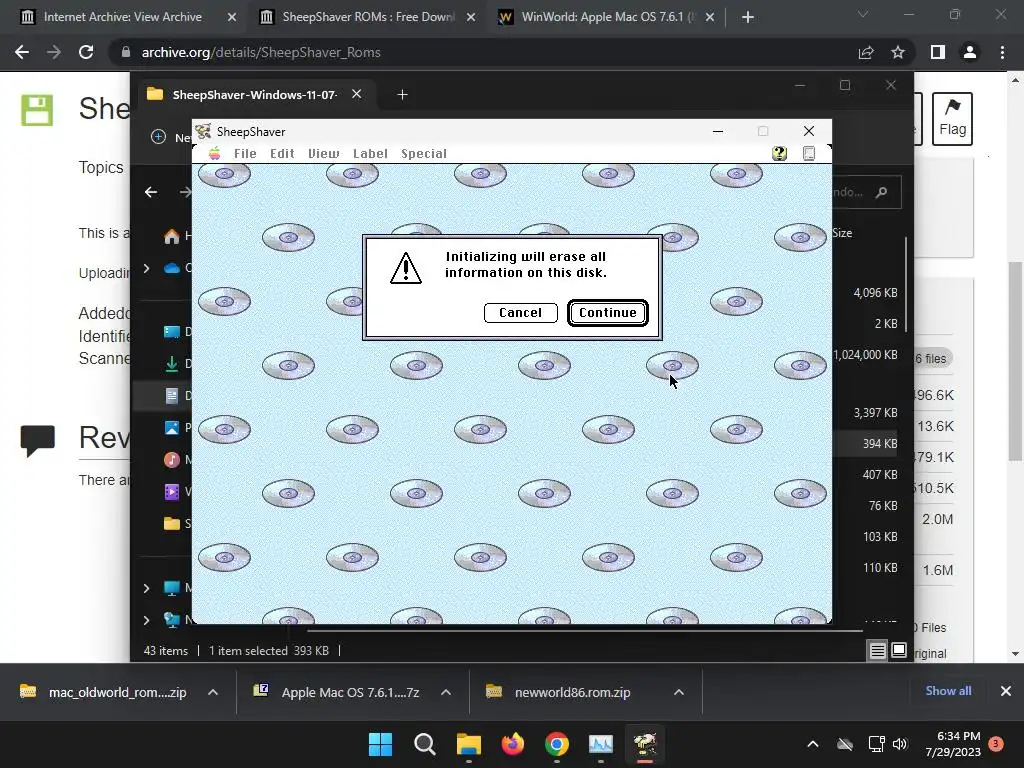Viewport: 1024px width, 768px height.
Task: Switch to WinWorld Apple Mac OS 7.6.1 tab
Action: [x=606, y=17]
